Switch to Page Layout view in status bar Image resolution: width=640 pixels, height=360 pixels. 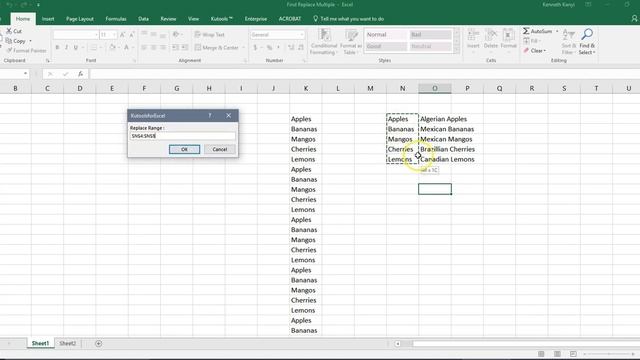coord(557,354)
